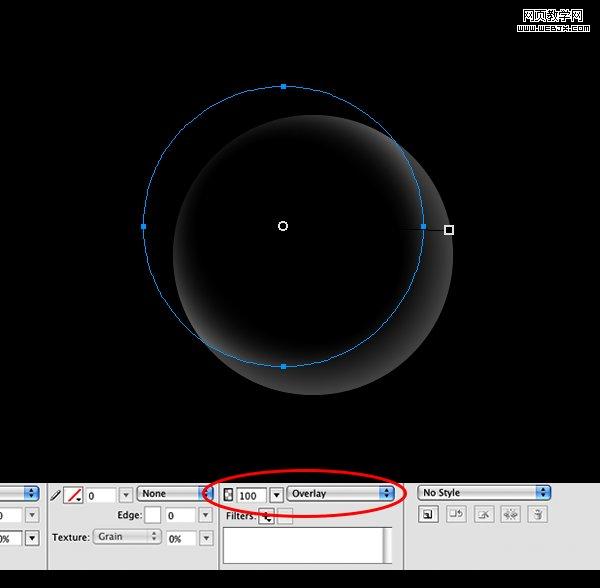Click the new style icon
Image resolution: width=600 pixels, height=588 pixels.
click(427, 514)
